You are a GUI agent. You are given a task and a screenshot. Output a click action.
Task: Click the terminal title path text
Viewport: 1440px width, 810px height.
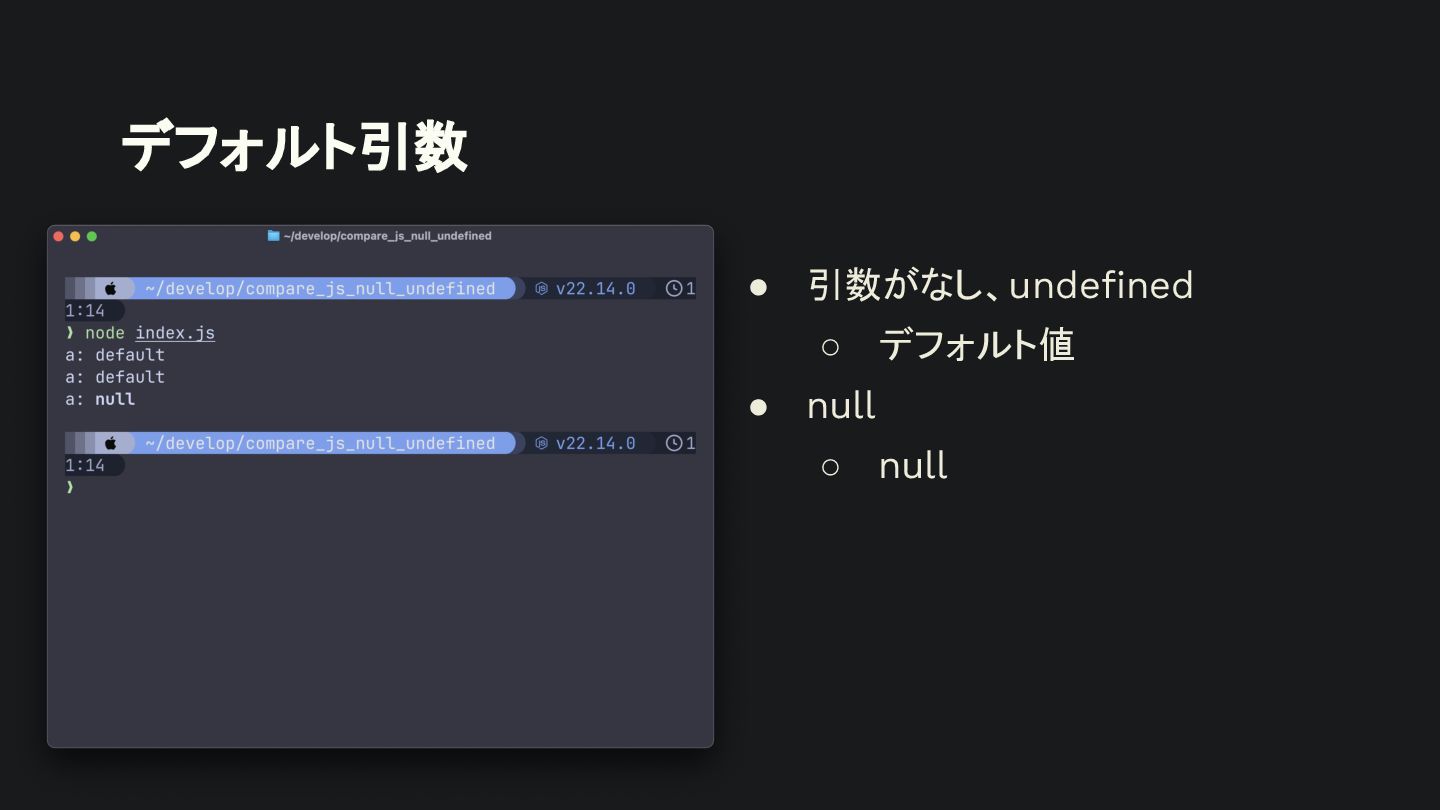[388, 236]
